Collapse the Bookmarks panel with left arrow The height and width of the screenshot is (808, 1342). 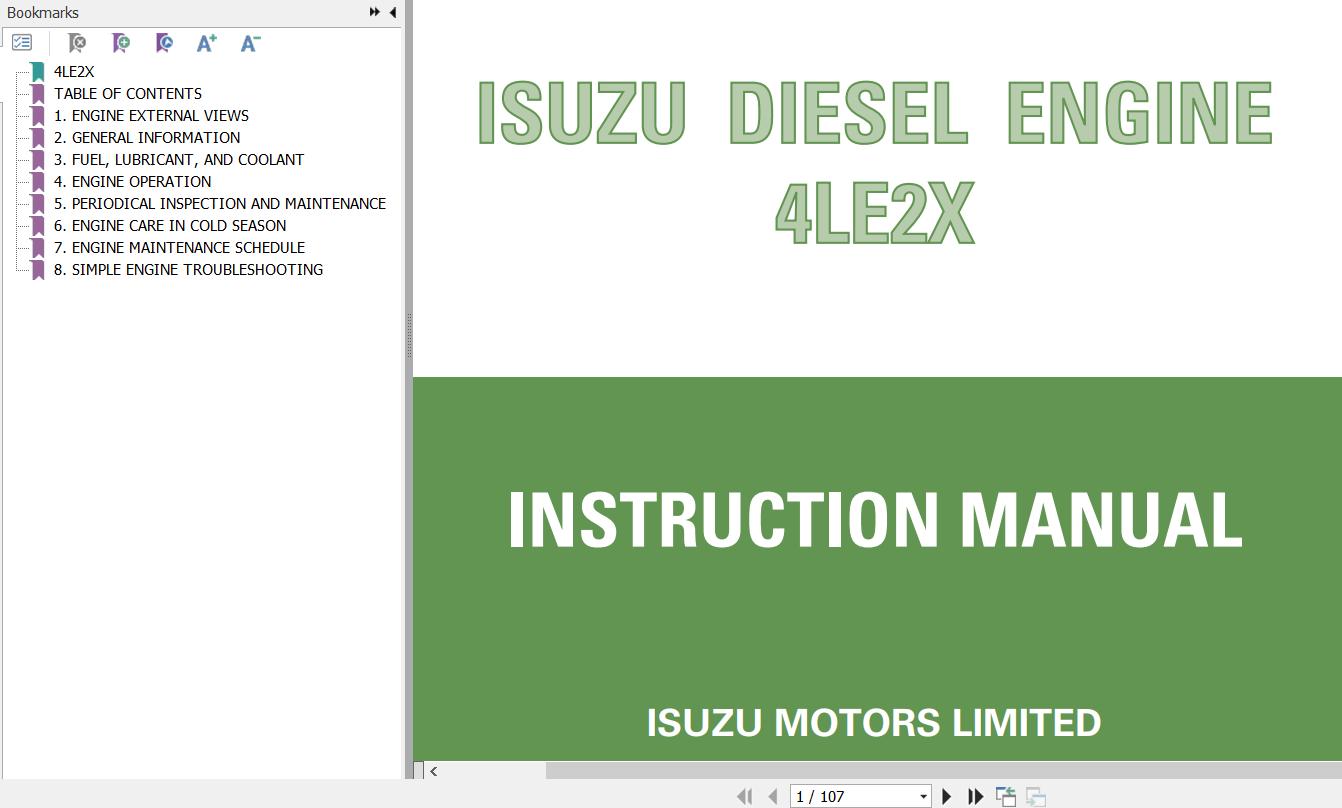click(392, 12)
